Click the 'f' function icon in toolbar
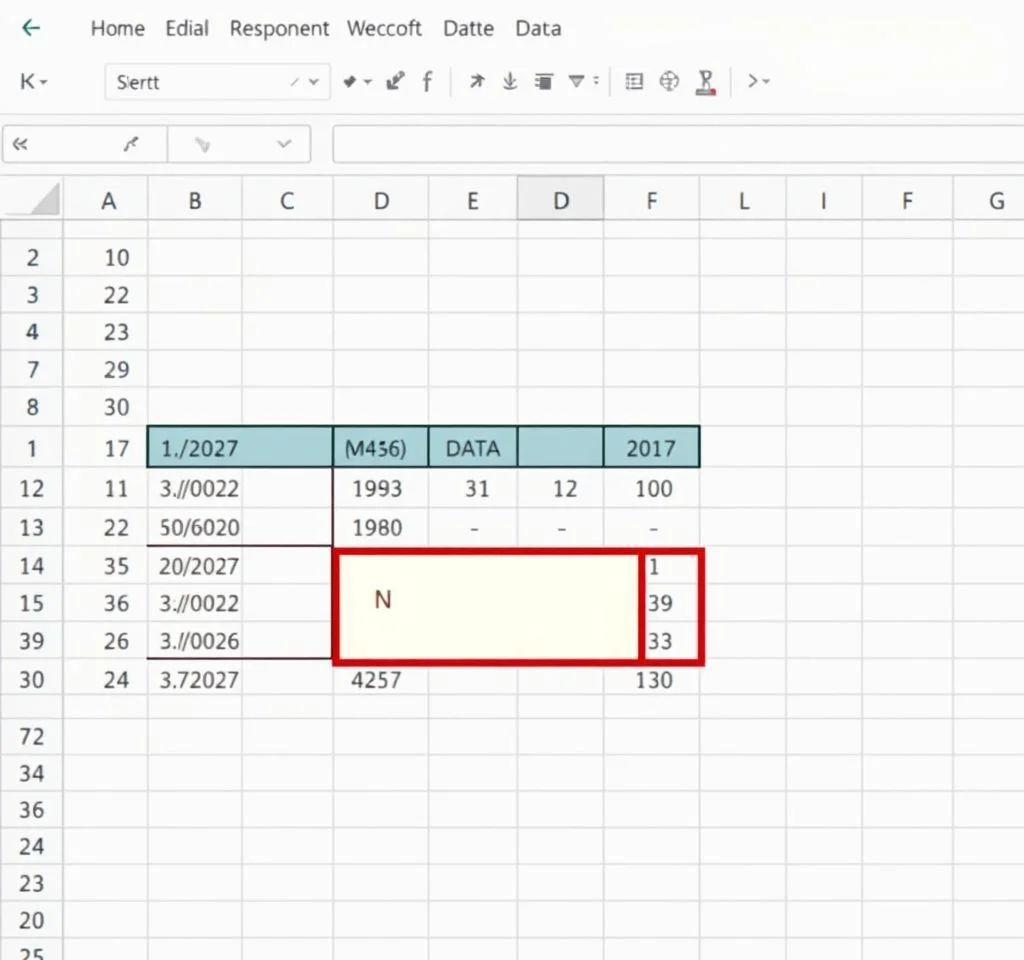Screen dimensions: 1024x960 pyautogui.click(x=427, y=82)
